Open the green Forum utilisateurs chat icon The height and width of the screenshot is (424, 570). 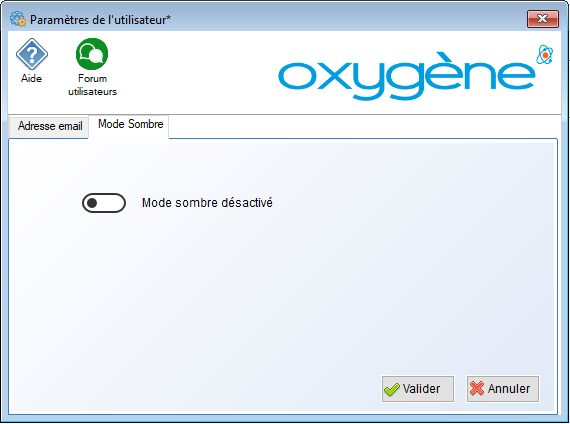[x=92, y=54]
